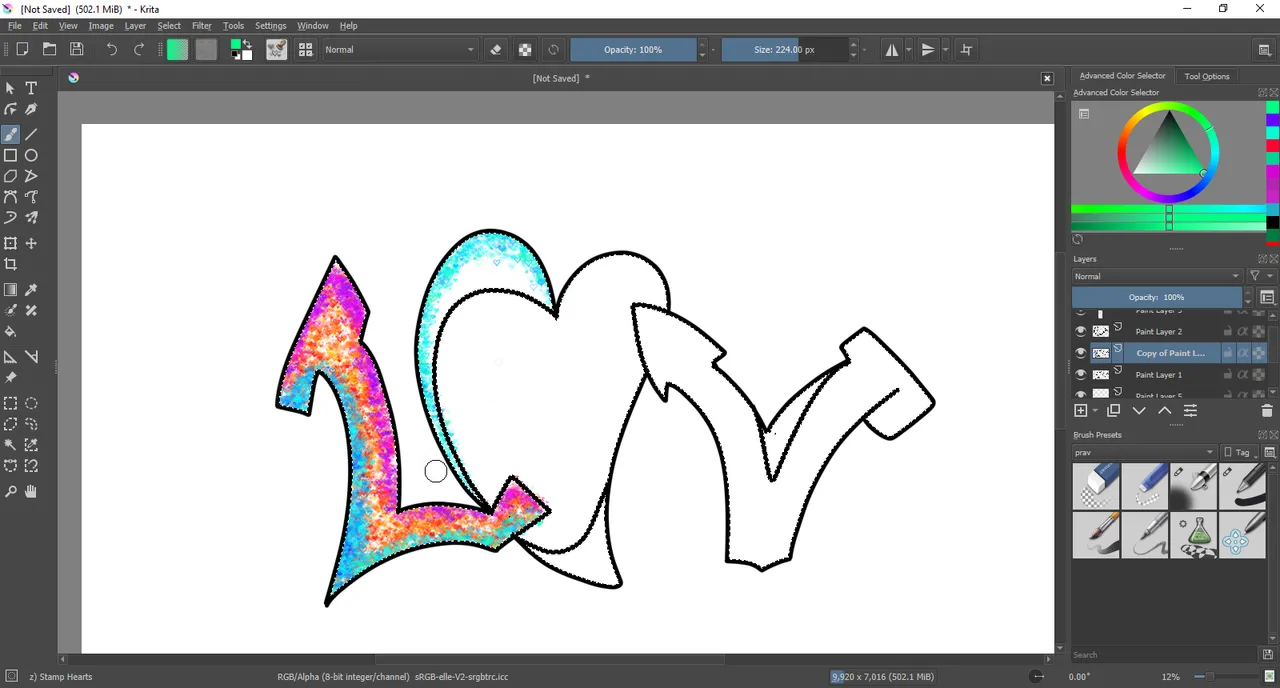Select the Text tool in toolbox
This screenshot has height=688, width=1280.
click(x=31, y=88)
